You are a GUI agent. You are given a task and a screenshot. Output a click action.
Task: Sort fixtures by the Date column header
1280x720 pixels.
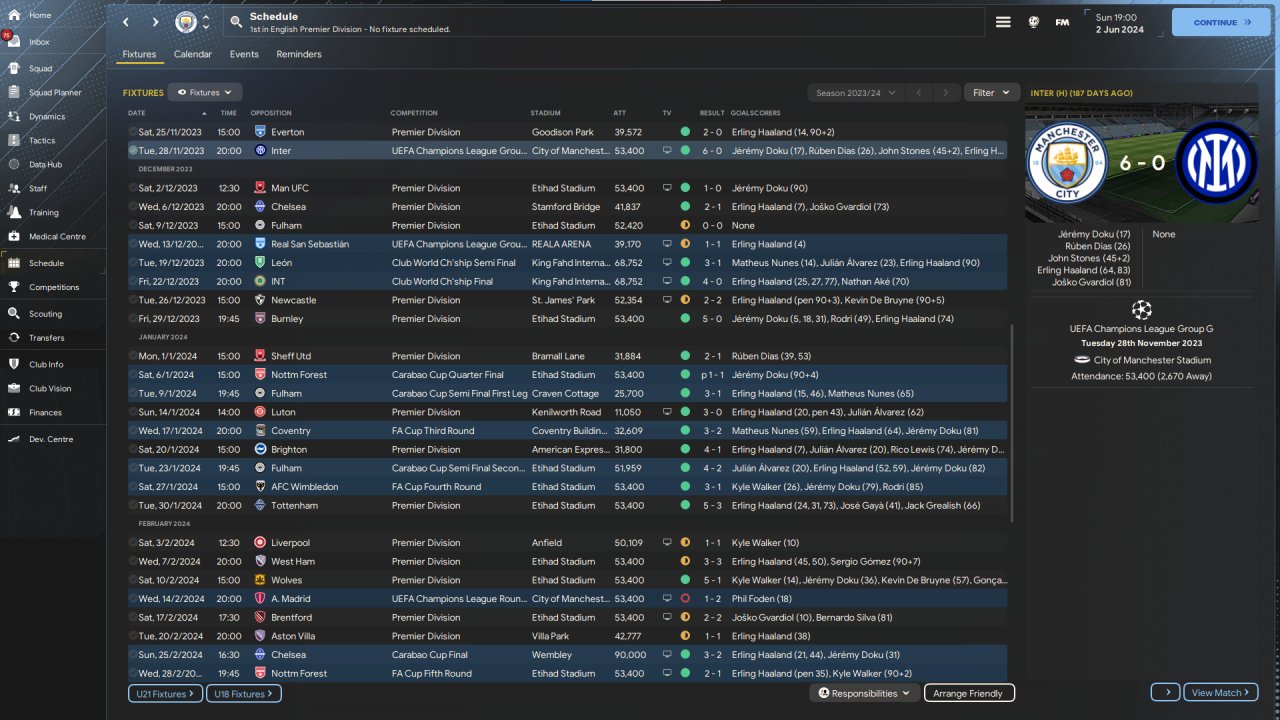(x=137, y=113)
